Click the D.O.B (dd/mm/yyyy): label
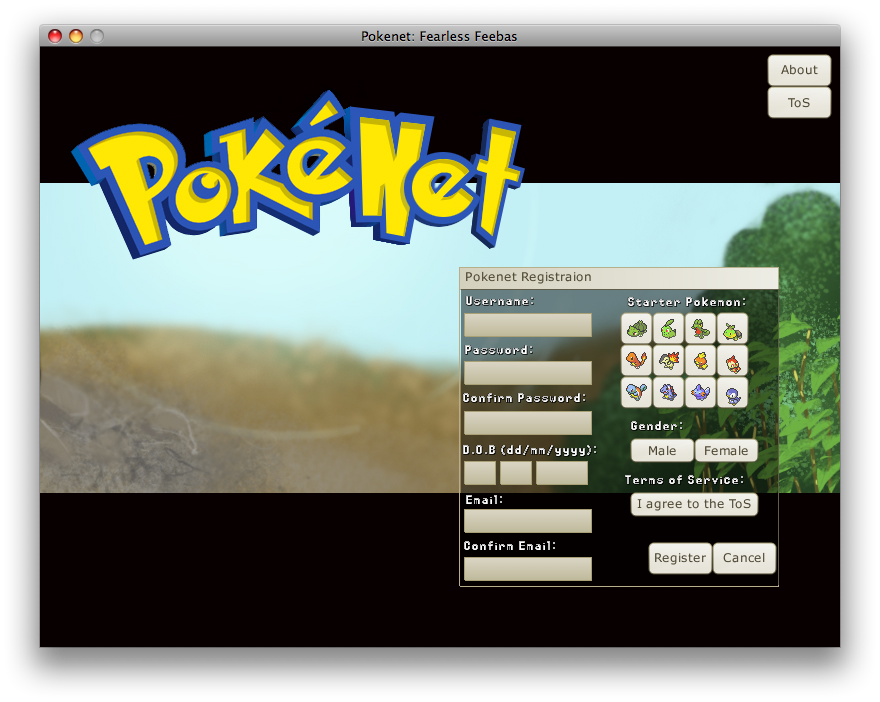This screenshot has height=702, width=880. (x=529, y=450)
